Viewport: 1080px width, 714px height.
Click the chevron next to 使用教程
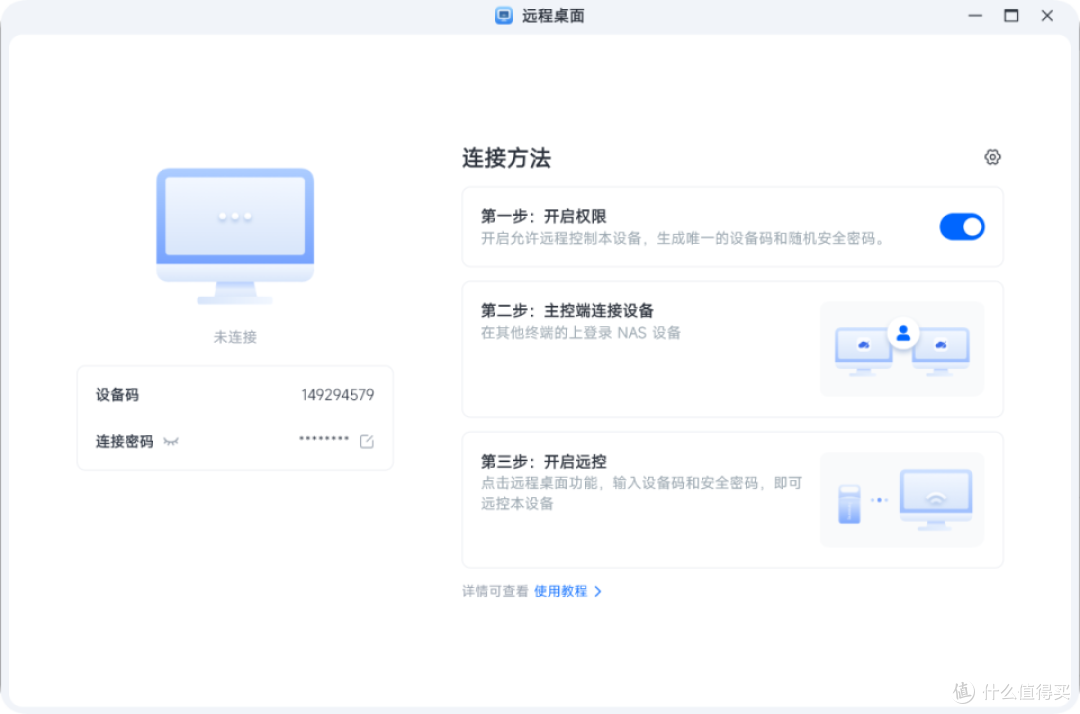[x=598, y=591]
